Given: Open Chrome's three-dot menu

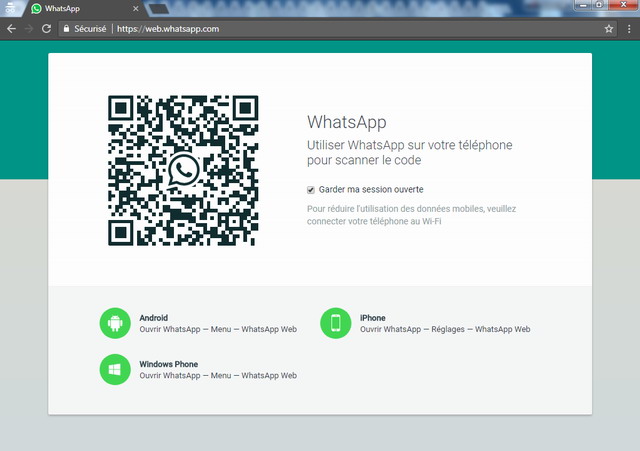Looking at the screenshot, I should (x=629, y=29).
